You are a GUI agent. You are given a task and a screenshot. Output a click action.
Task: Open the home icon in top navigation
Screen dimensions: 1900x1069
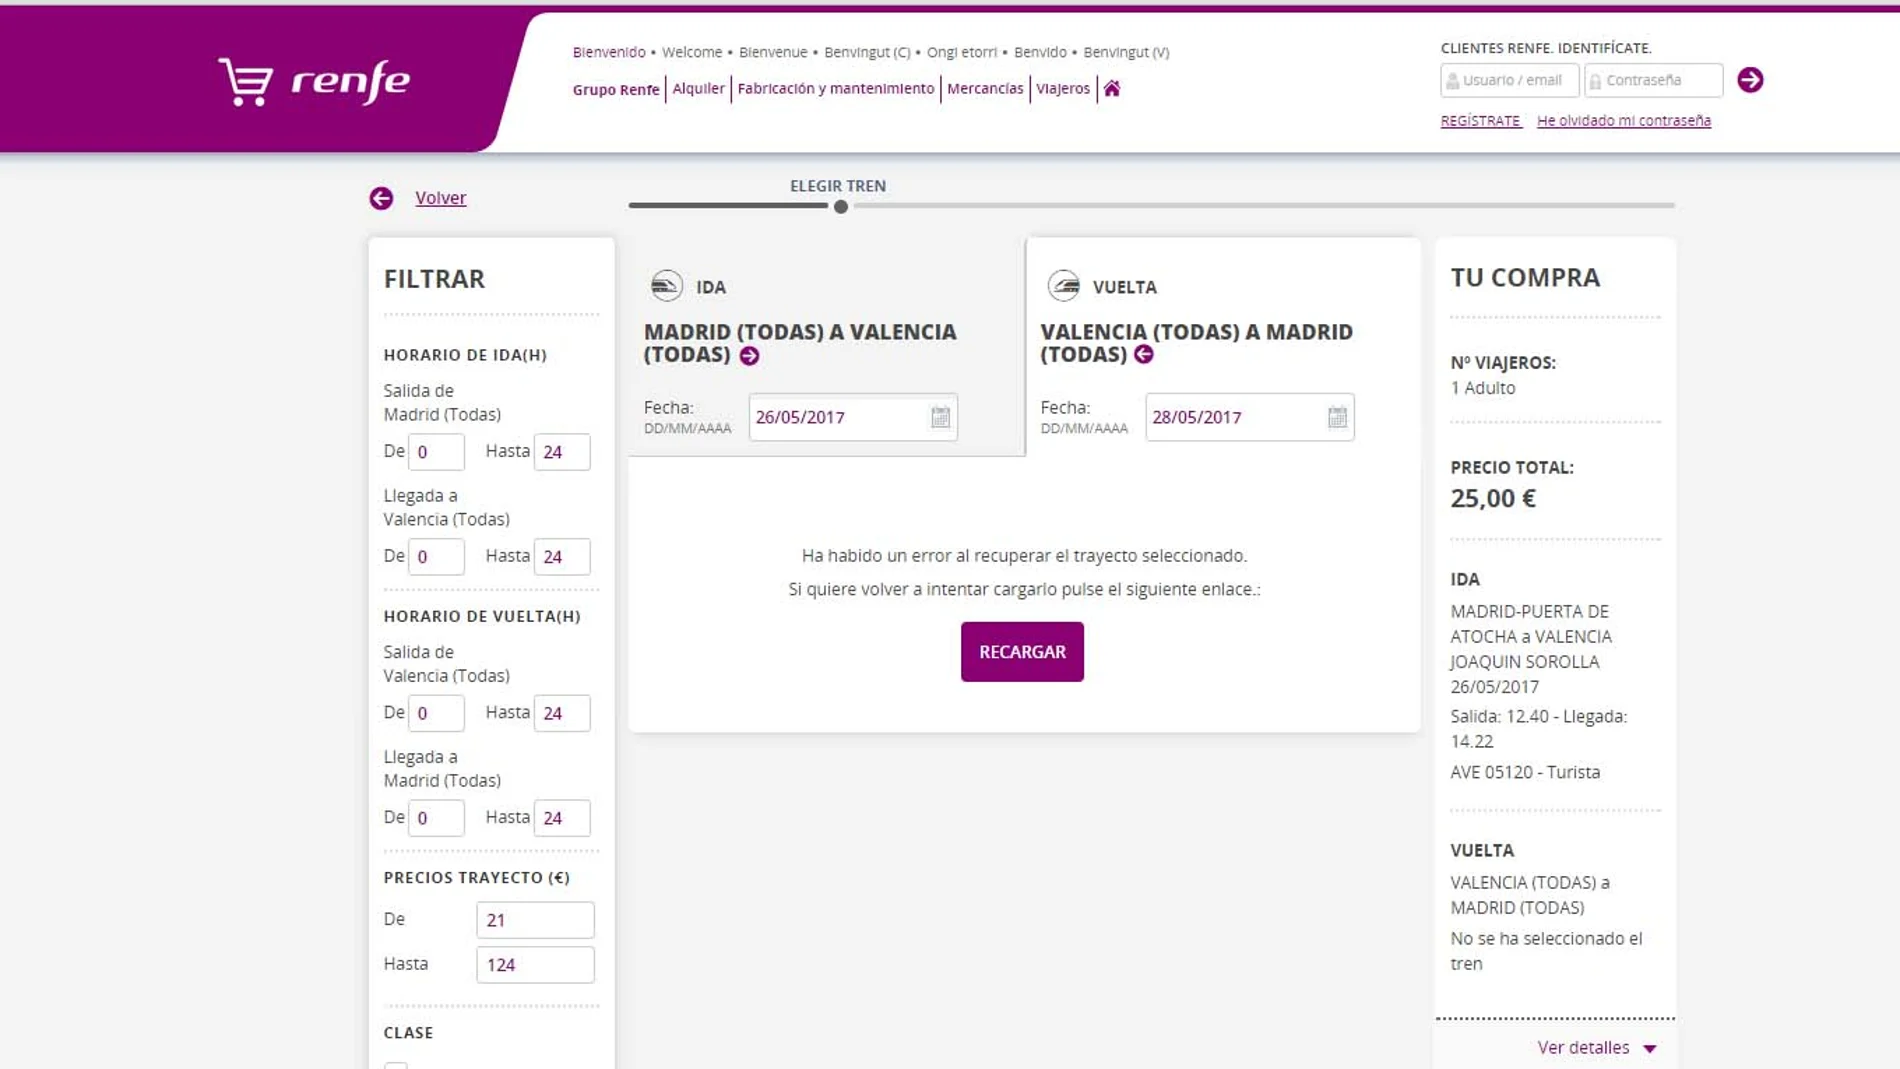(1112, 88)
